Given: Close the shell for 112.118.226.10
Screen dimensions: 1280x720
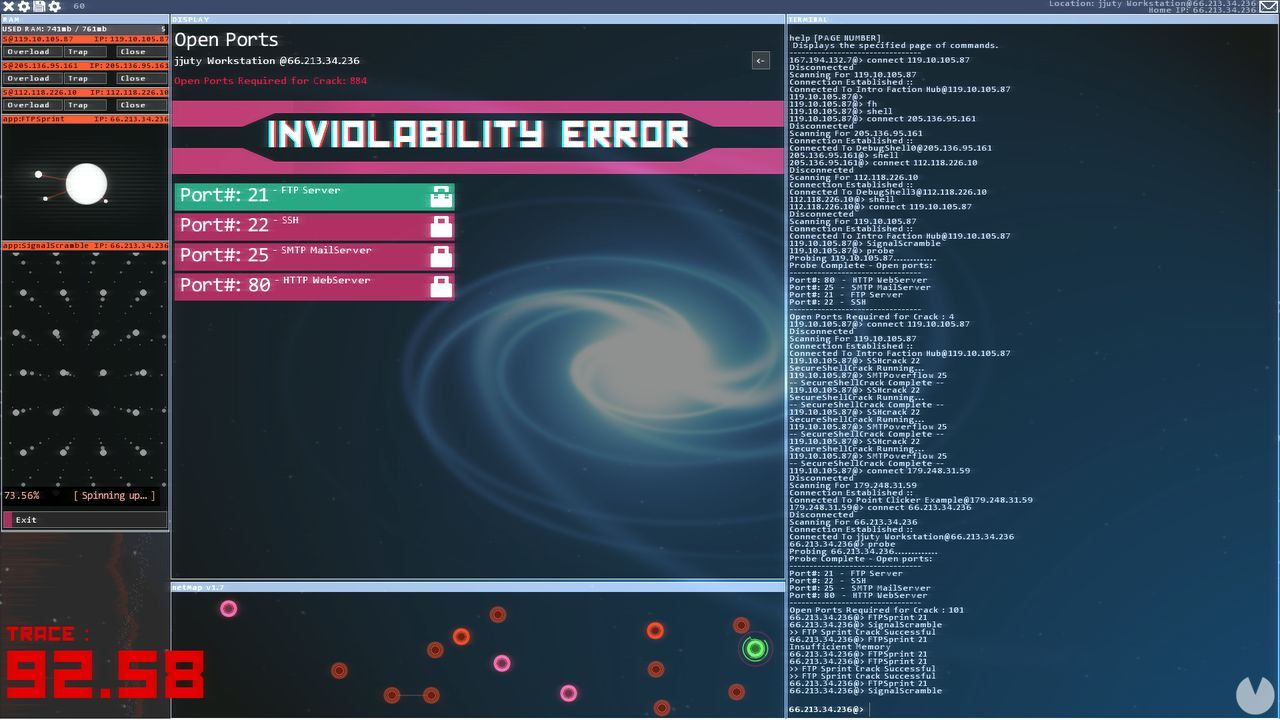Looking at the screenshot, I should (133, 104).
